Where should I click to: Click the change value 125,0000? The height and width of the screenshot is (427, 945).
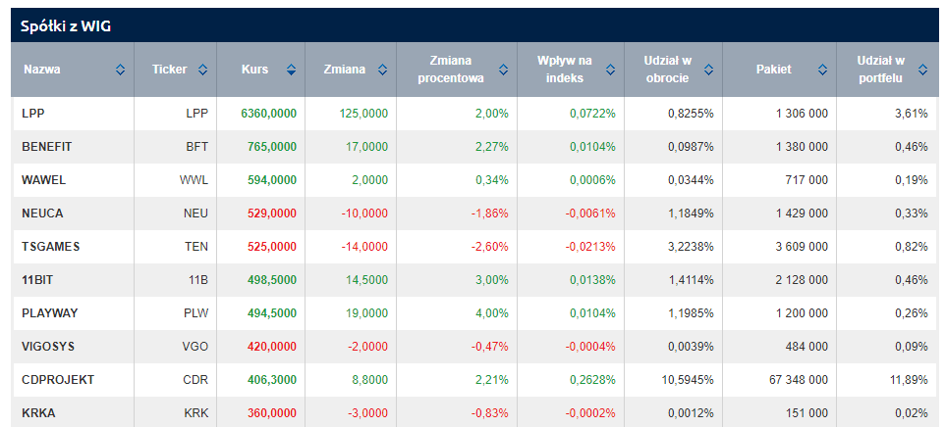point(364,113)
